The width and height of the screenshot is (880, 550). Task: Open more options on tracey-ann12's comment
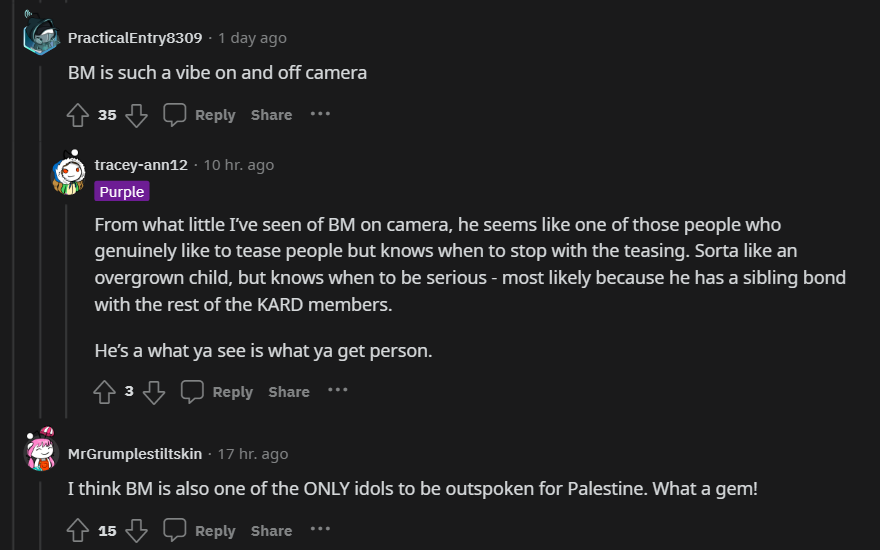click(337, 391)
